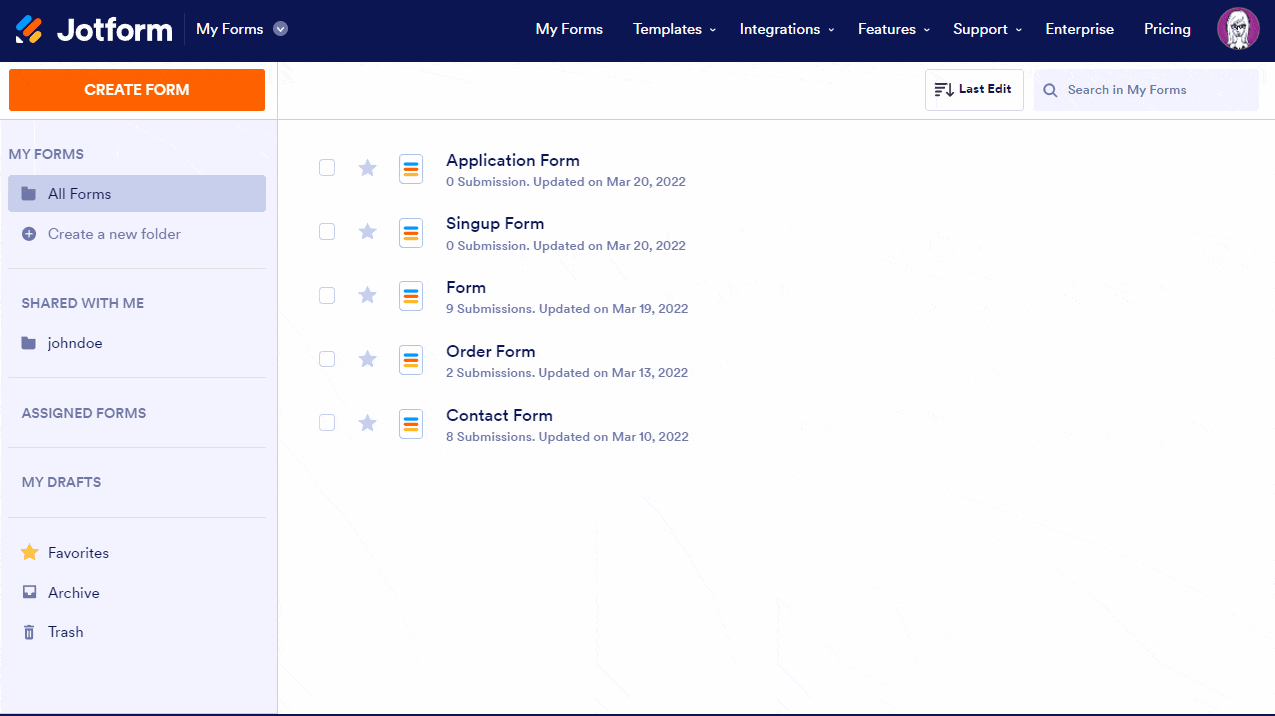
Task: Open the Contact Form title
Action: coord(499,415)
